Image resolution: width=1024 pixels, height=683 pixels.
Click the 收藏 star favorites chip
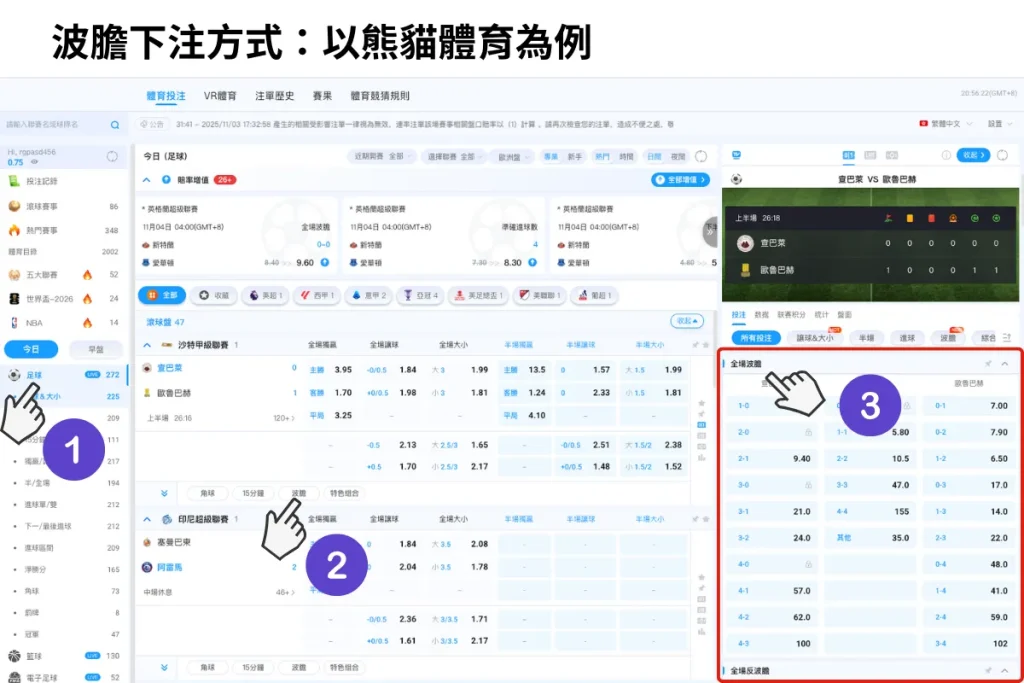214,295
